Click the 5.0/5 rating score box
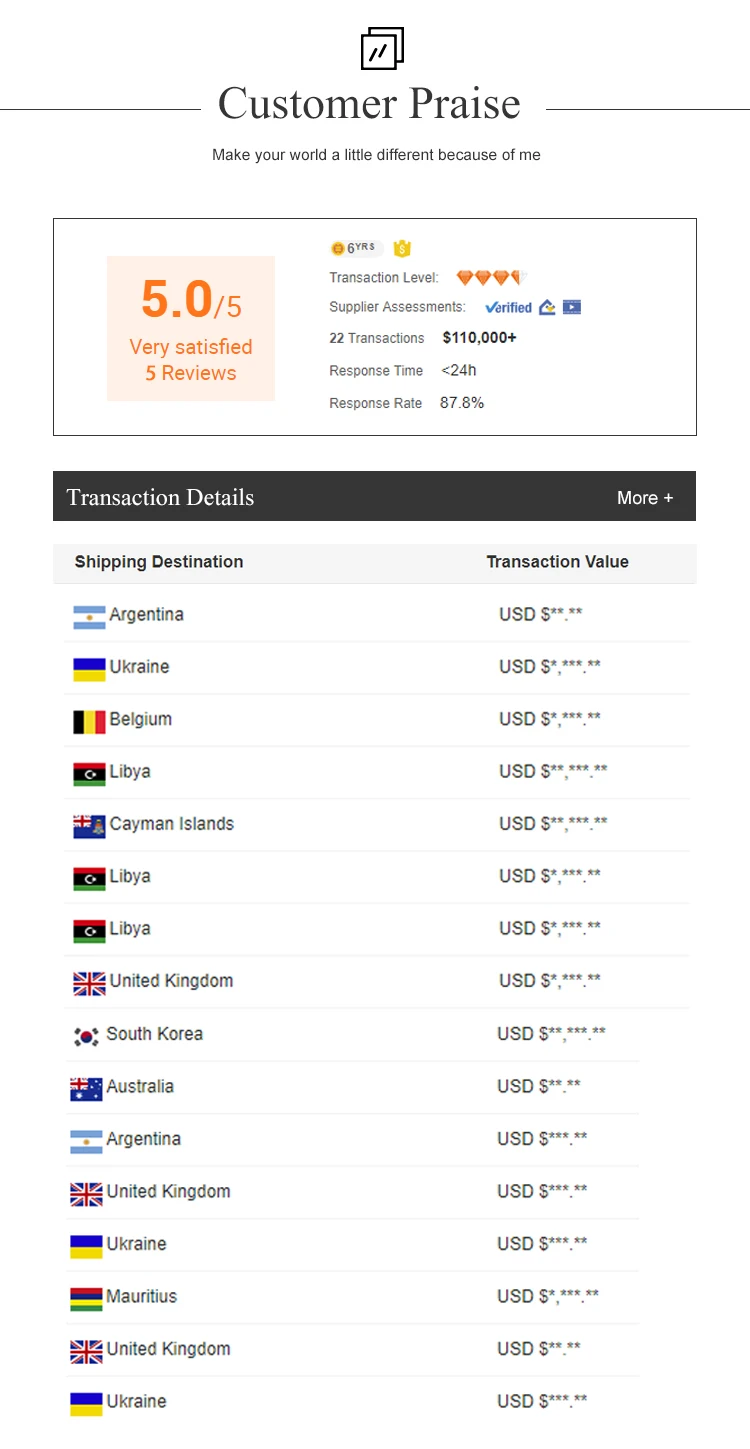The height and width of the screenshot is (1449, 750). (x=191, y=328)
